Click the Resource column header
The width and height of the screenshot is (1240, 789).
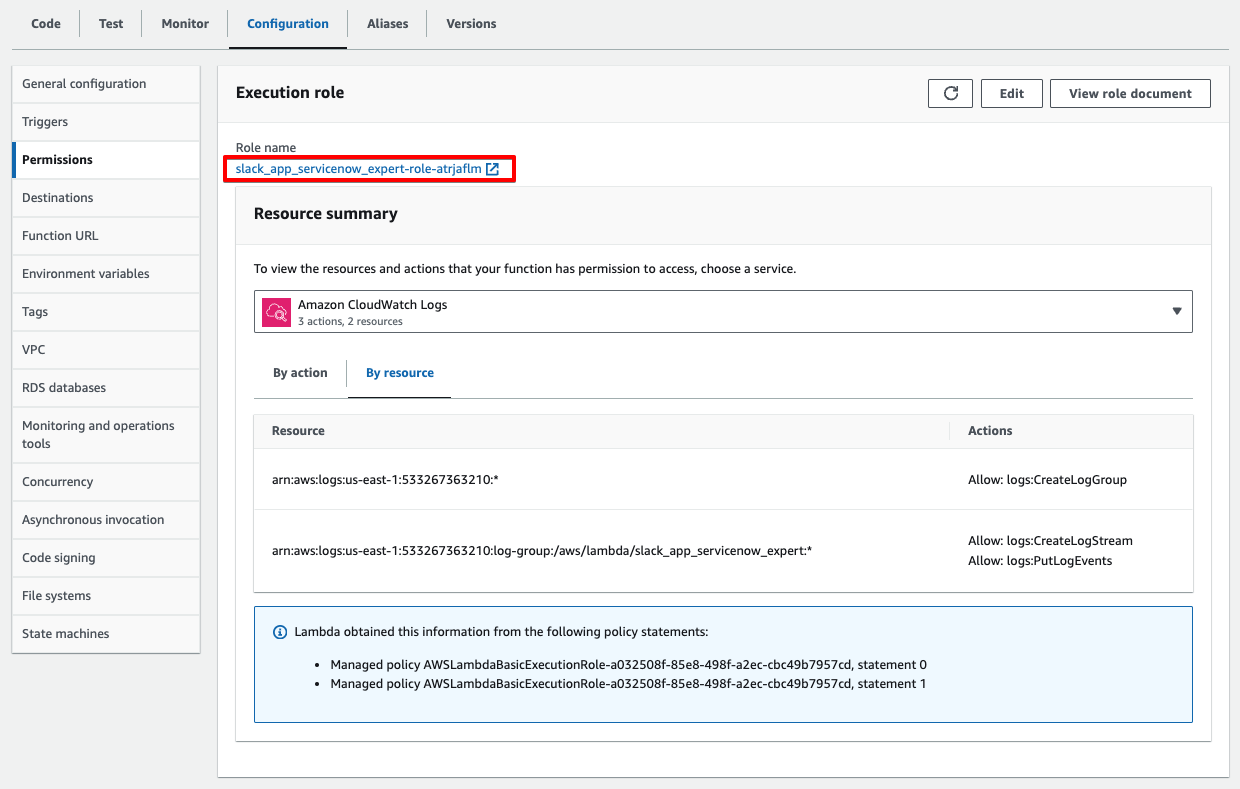298,431
